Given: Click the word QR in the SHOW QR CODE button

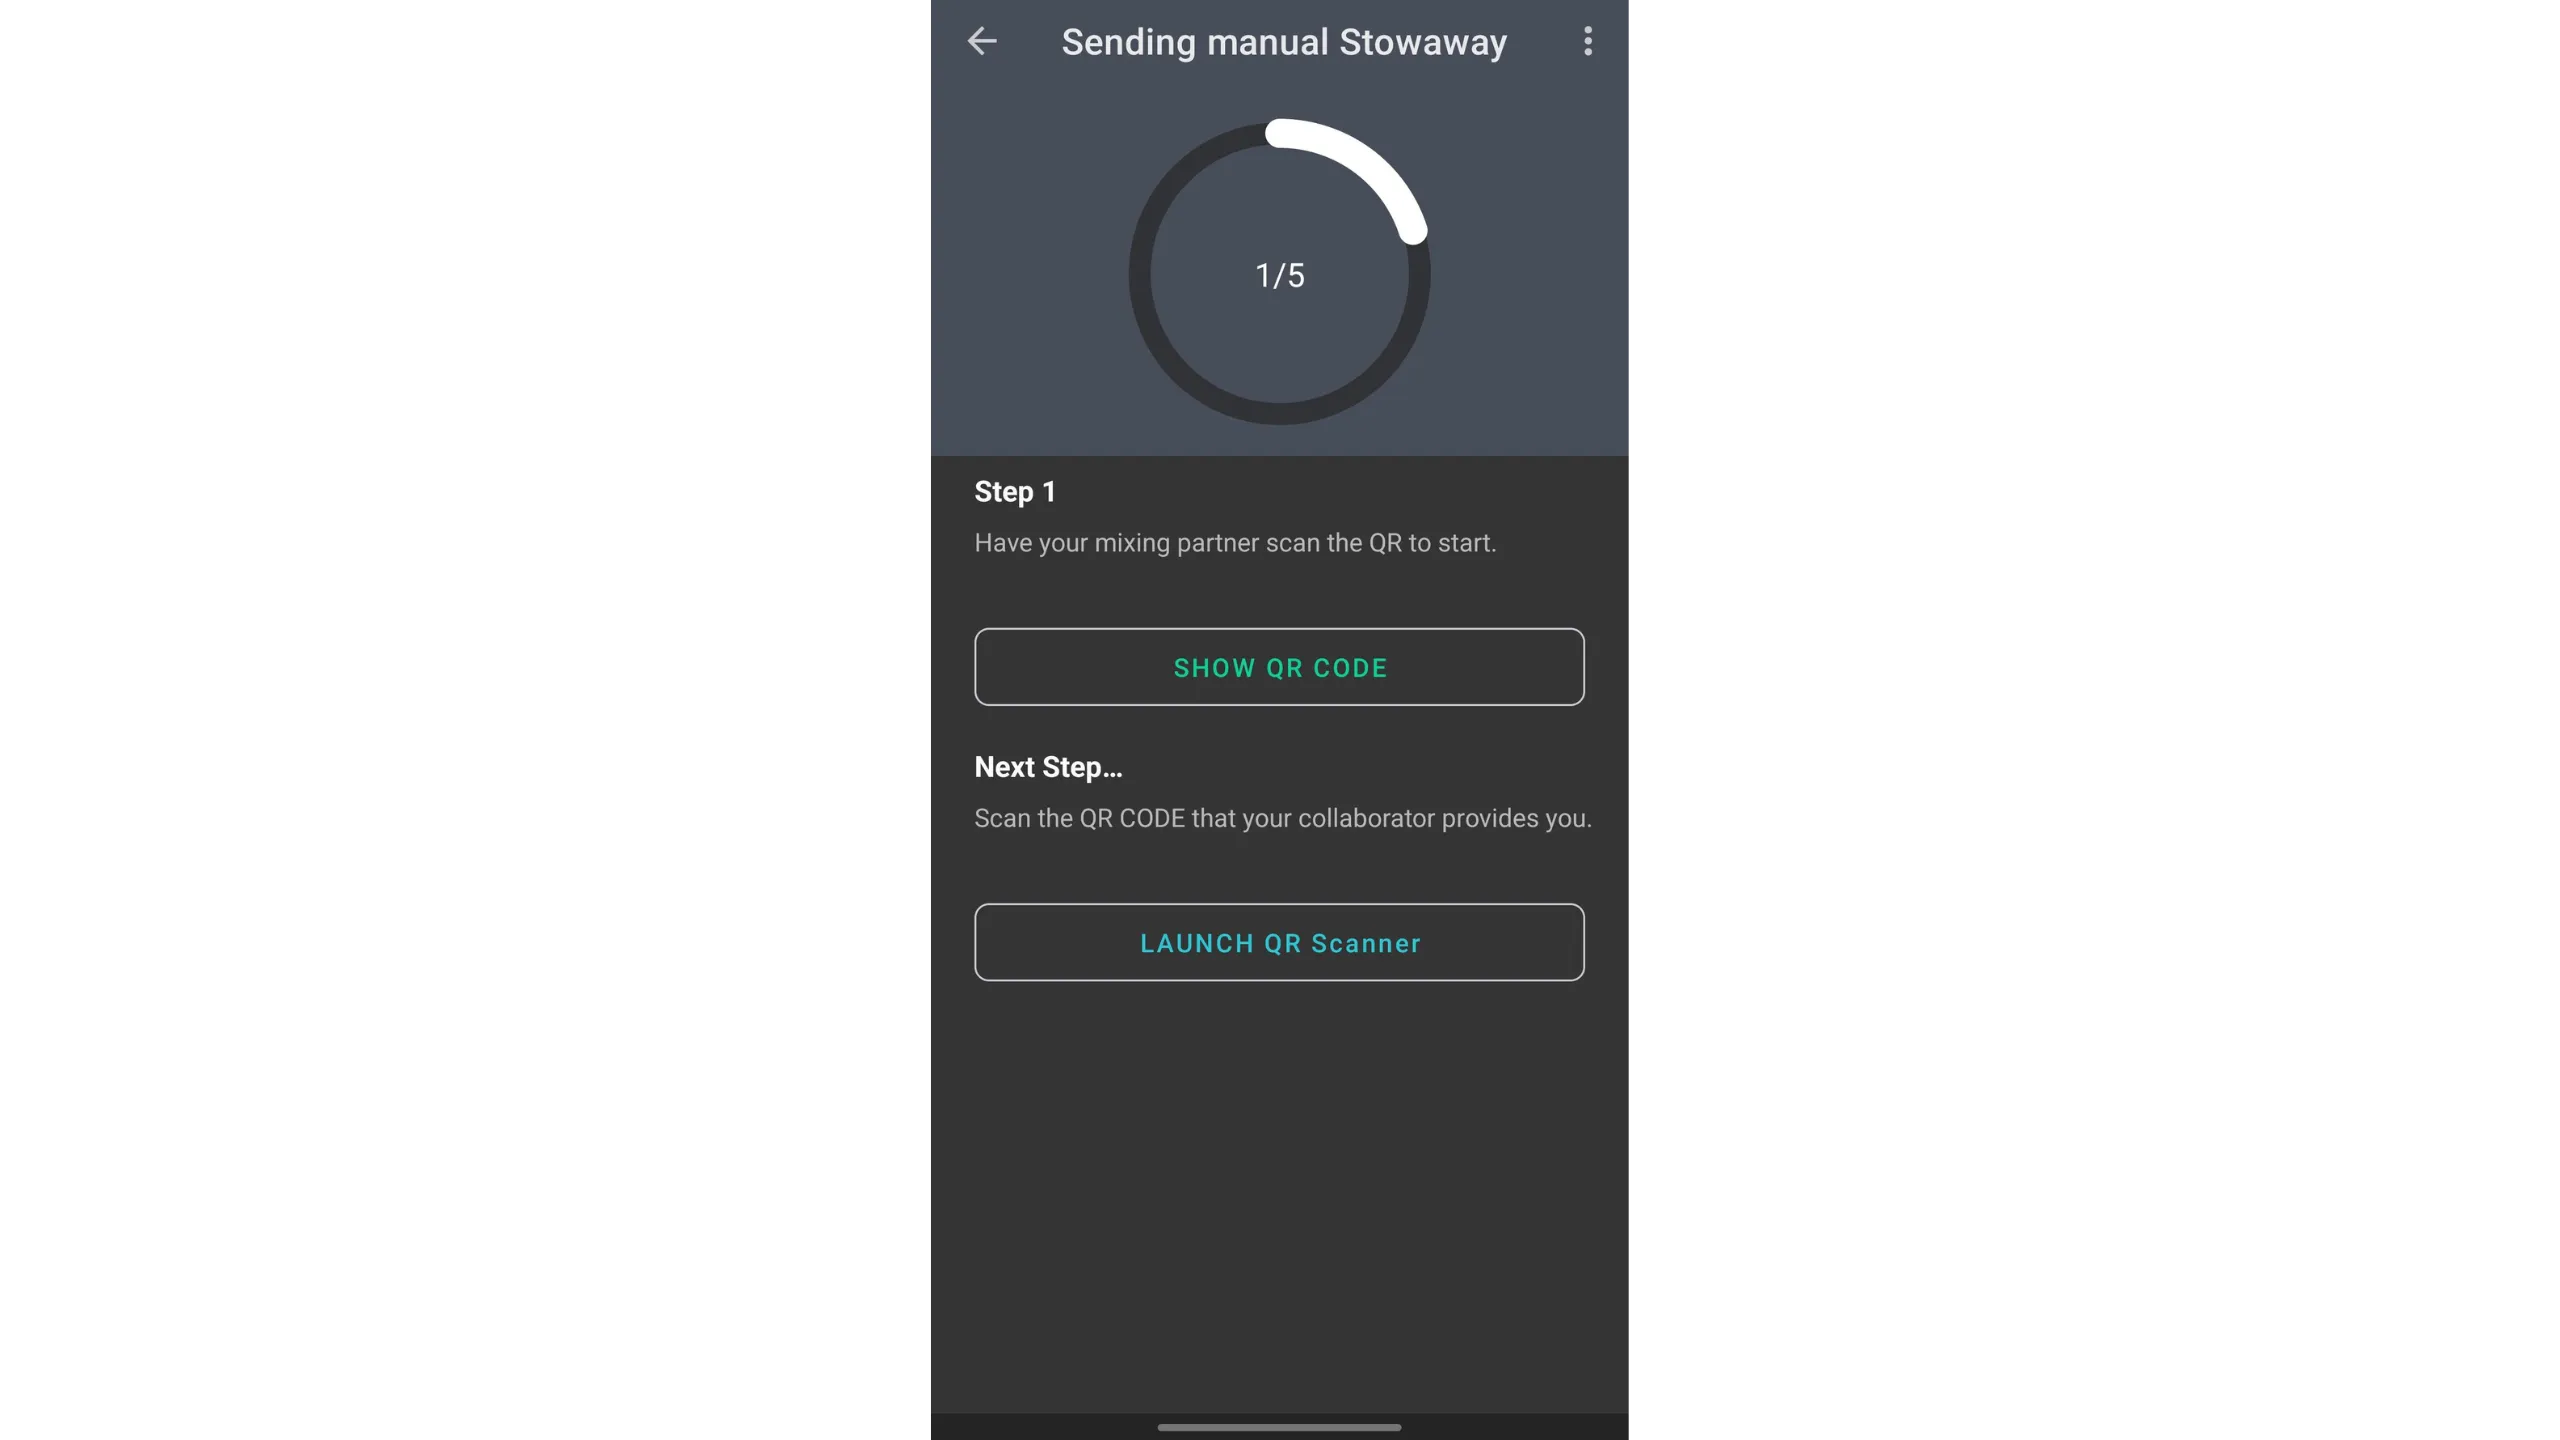Looking at the screenshot, I should point(1285,668).
